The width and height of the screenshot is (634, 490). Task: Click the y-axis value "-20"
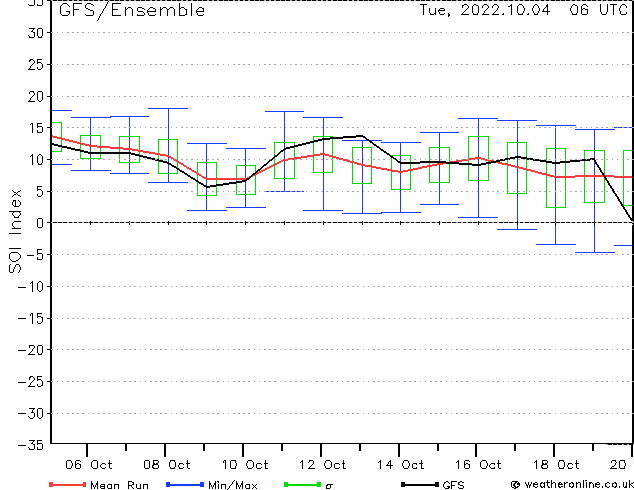(31, 350)
